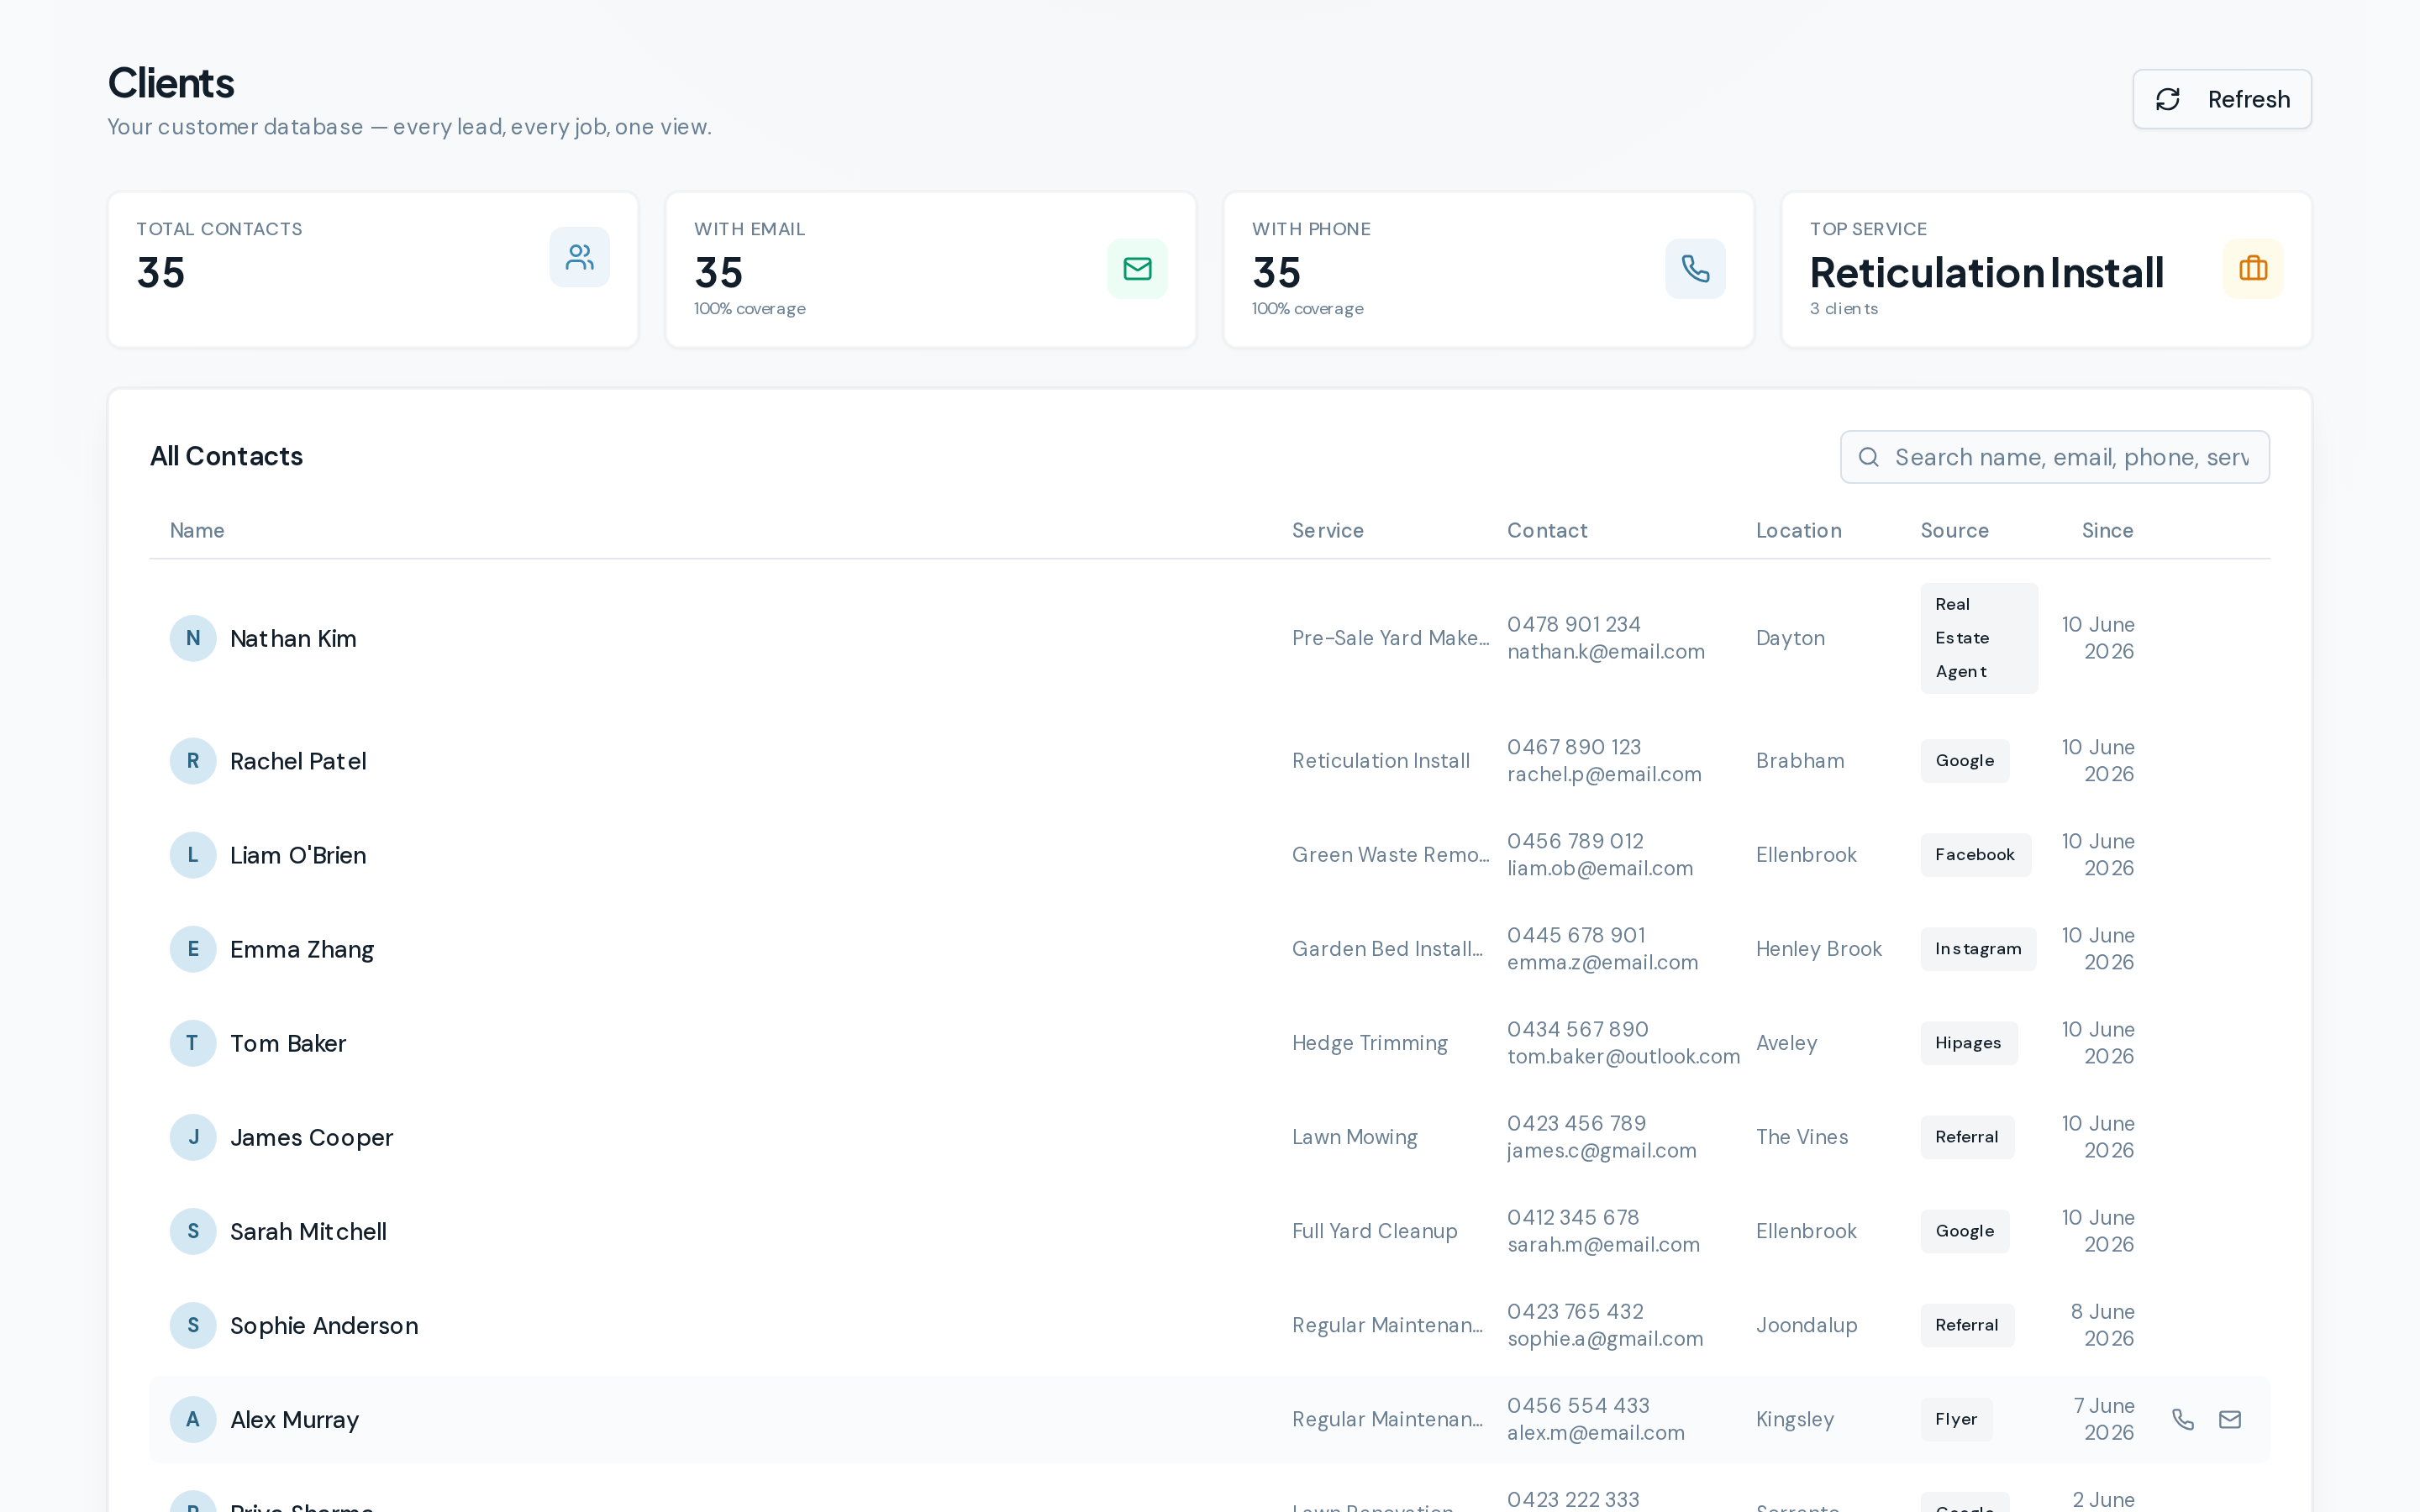Screen dimensions: 2420x1512
Task: Click the Contact column header
Action: 1547,530
